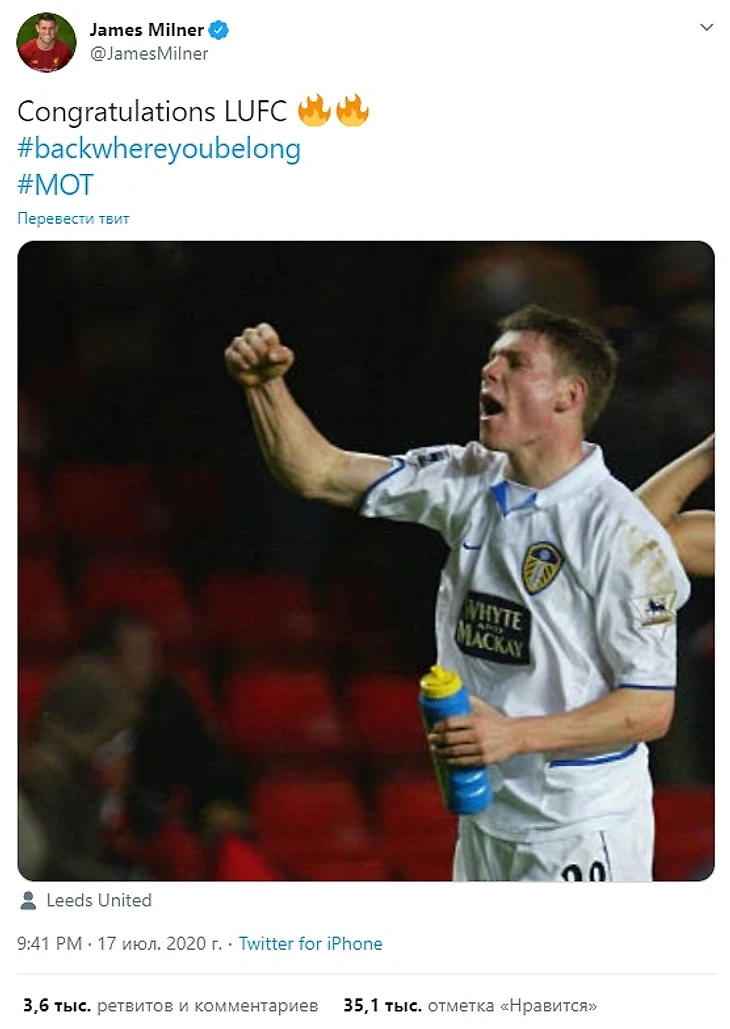The width and height of the screenshot is (730, 1029).
Task: View the 3,6 тыс. retweets and comments
Action: [x=171, y=1005]
